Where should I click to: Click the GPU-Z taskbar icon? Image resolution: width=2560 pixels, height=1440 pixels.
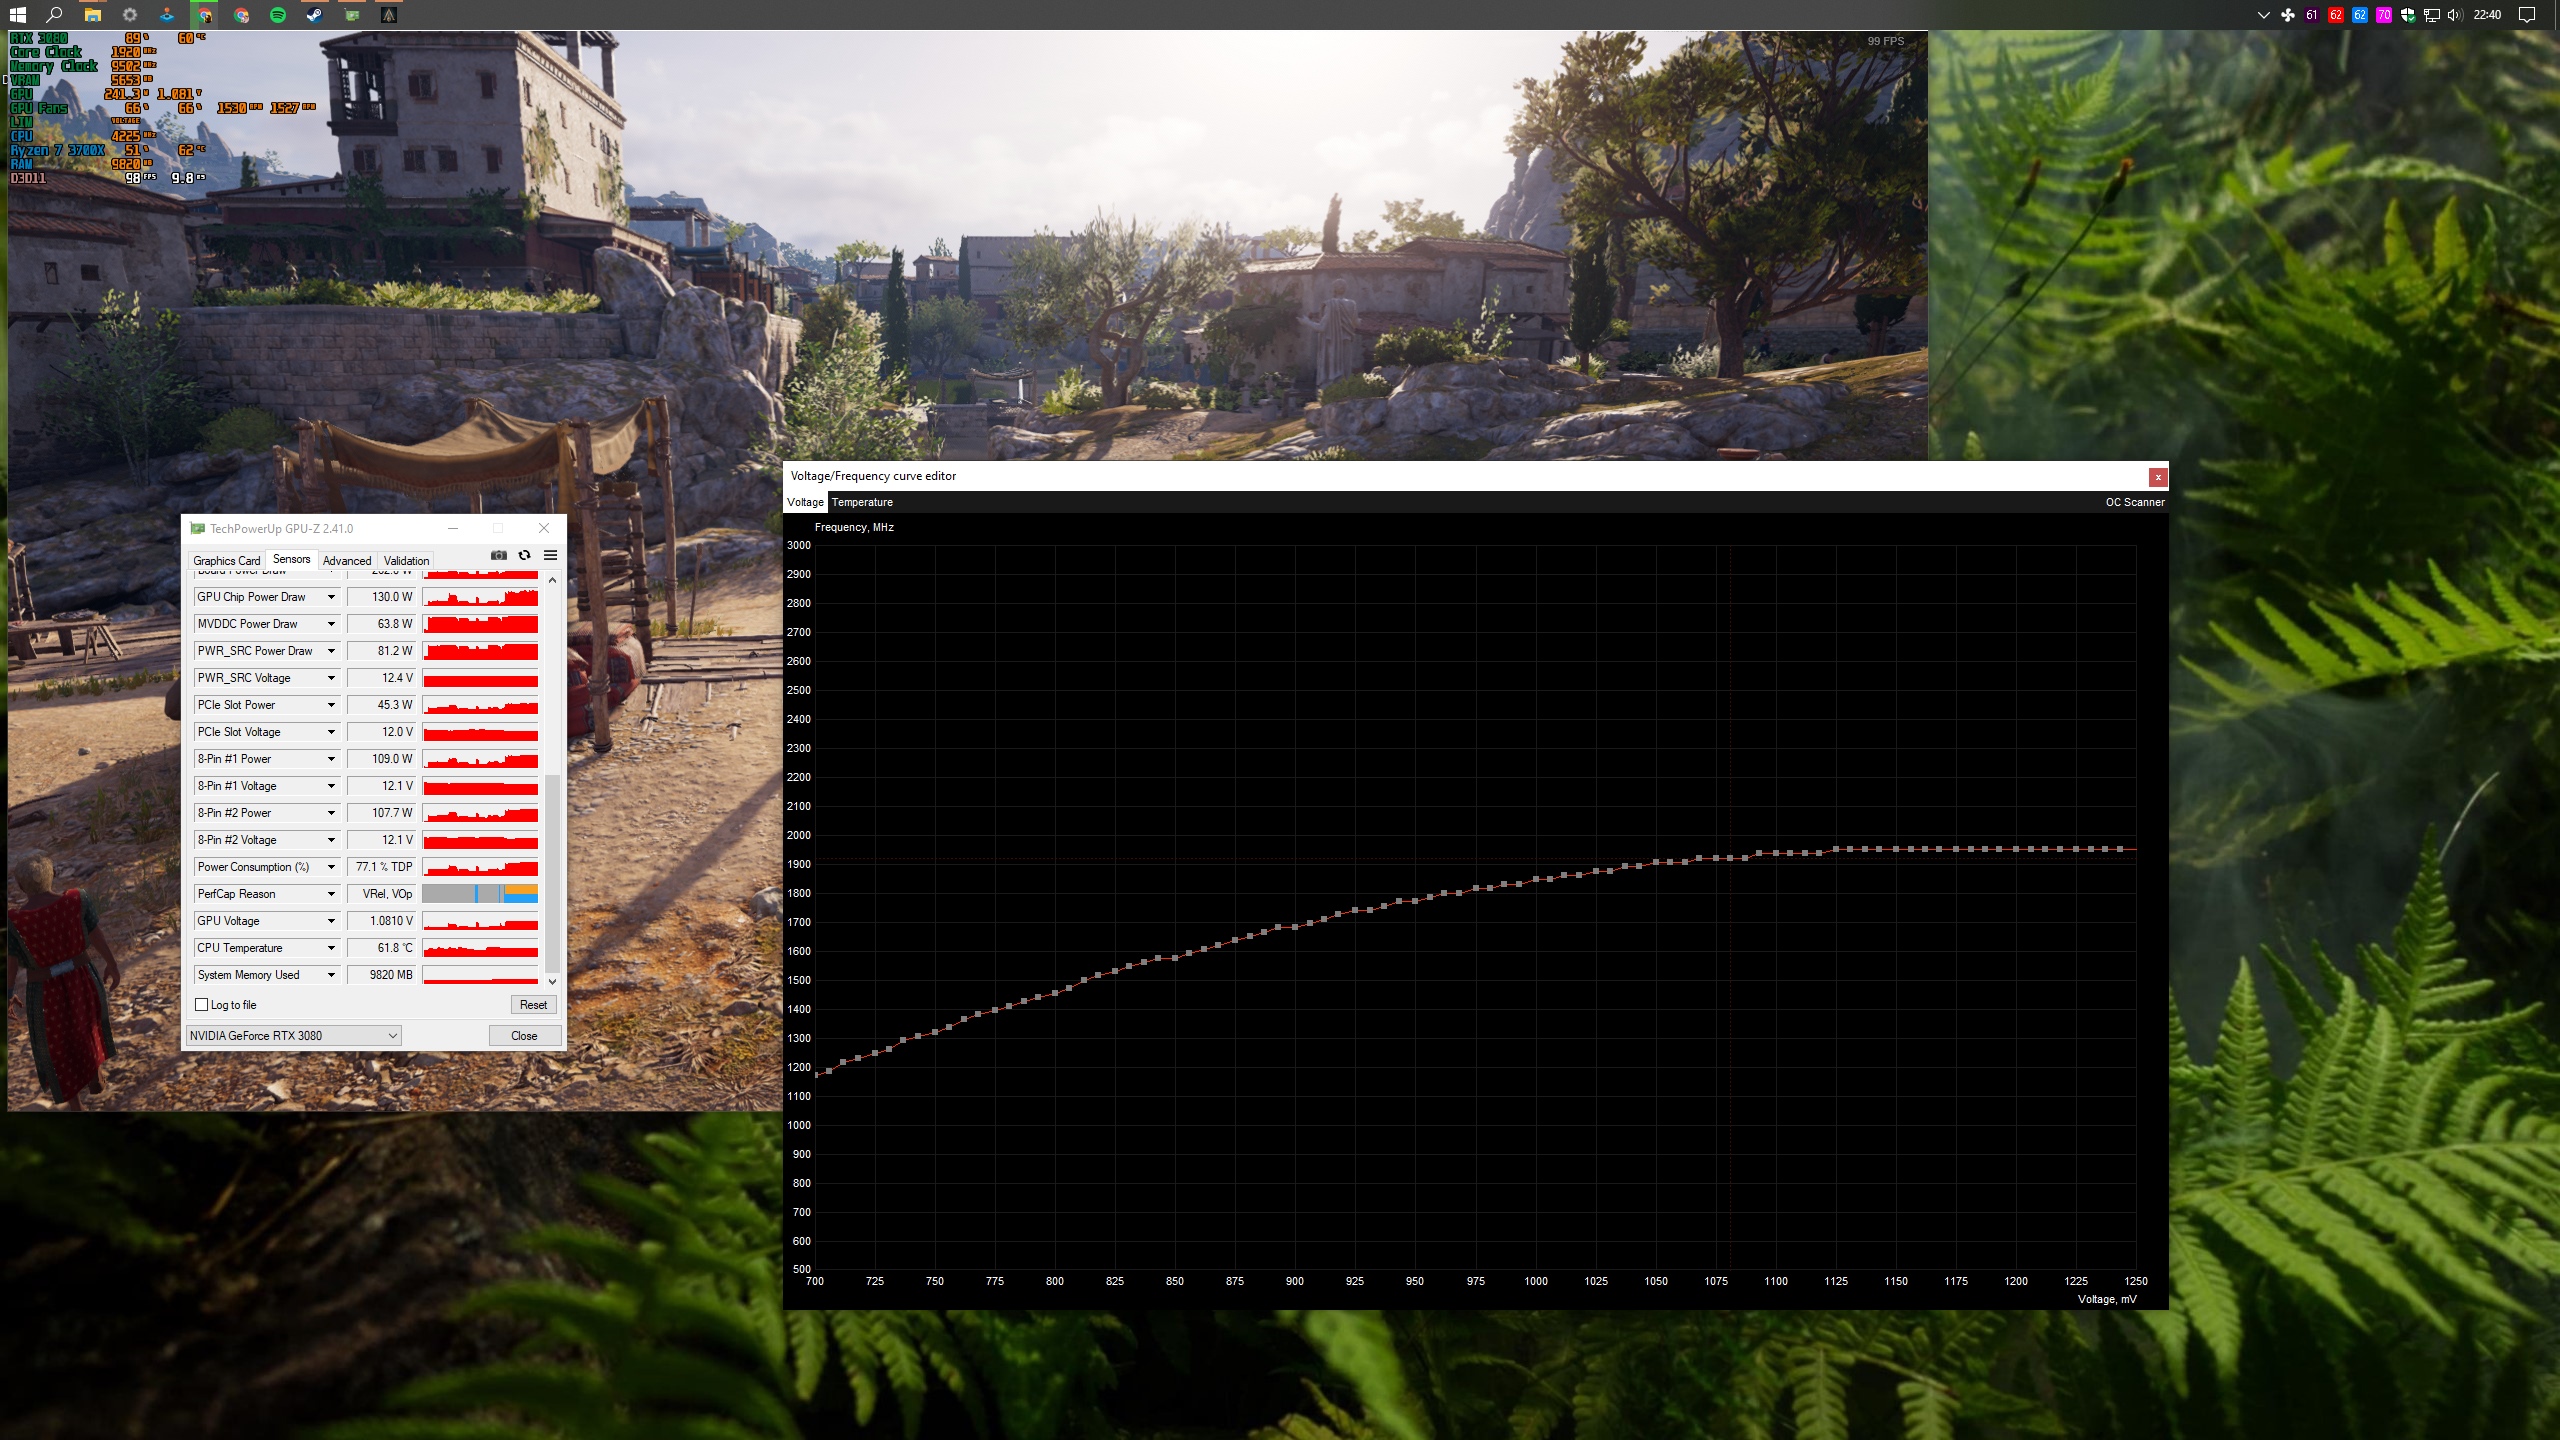[x=352, y=15]
